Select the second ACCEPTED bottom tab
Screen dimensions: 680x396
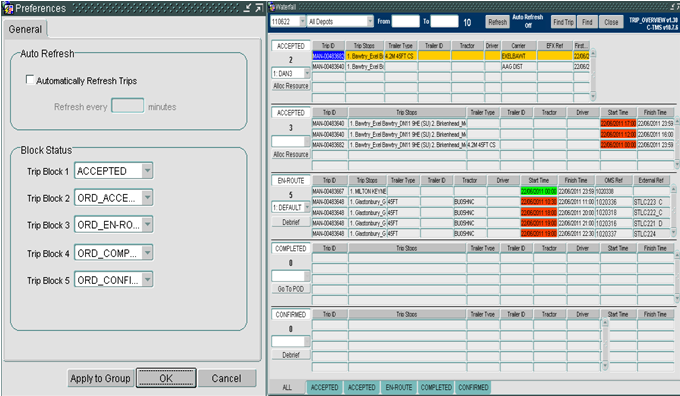pyautogui.click(x=362, y=387)
